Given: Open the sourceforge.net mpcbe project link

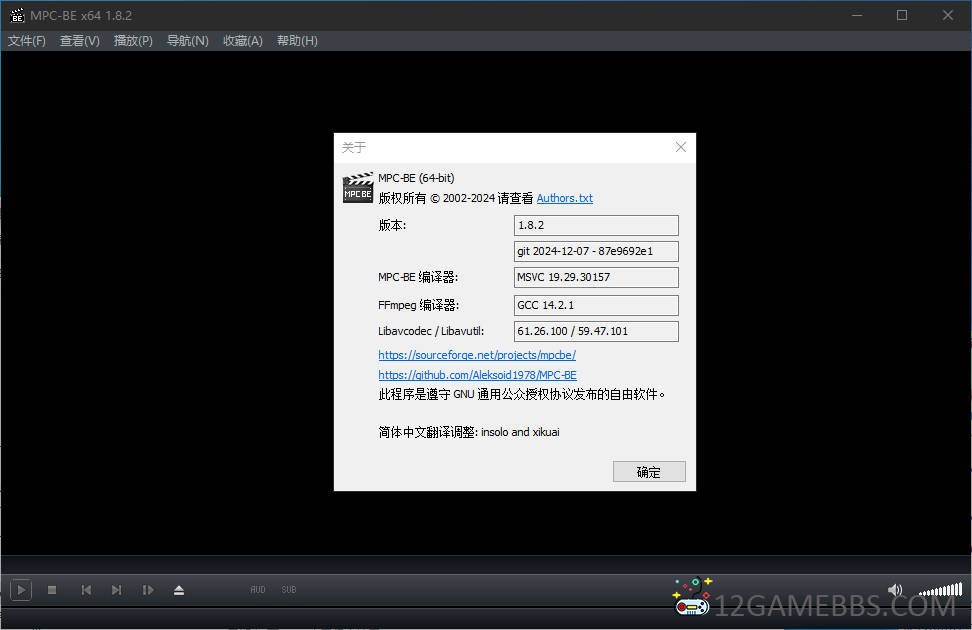Looking at the screenshot, I should coord(477,355).
